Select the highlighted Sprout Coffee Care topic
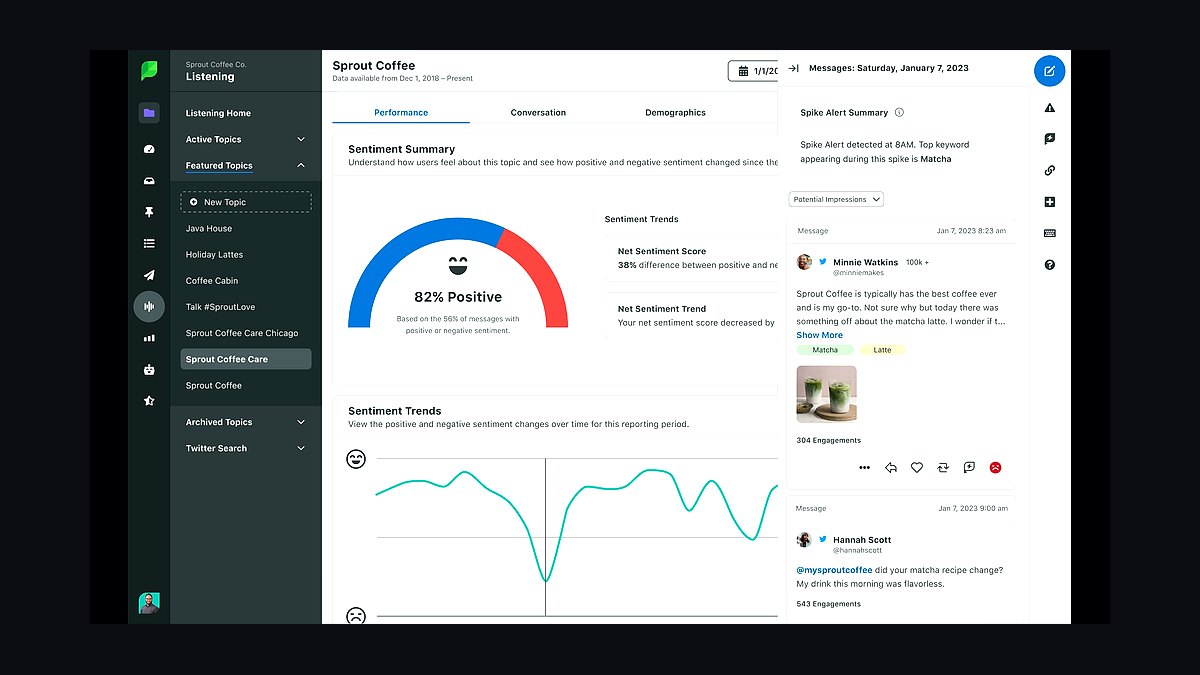This screenshot has height=675, width=1200. [246, 359]
